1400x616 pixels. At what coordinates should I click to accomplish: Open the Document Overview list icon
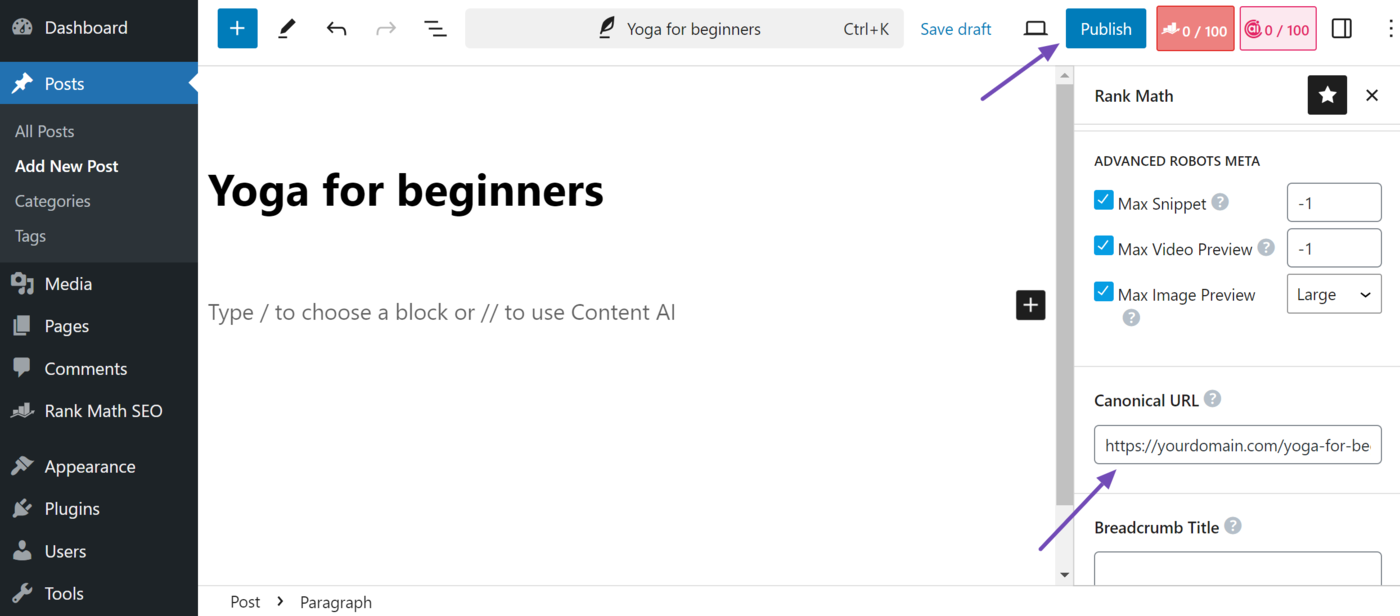coord(435,29)
